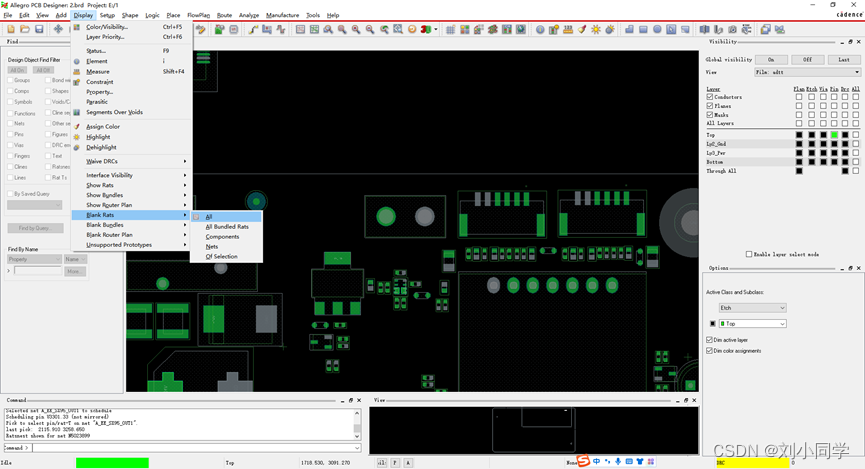Click the Open folder toolbar icon

(x=23, y=29)
